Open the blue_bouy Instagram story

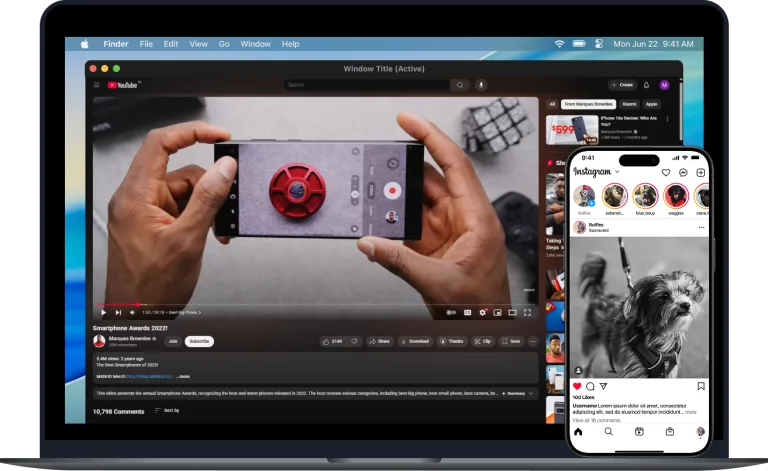[646, 196]
